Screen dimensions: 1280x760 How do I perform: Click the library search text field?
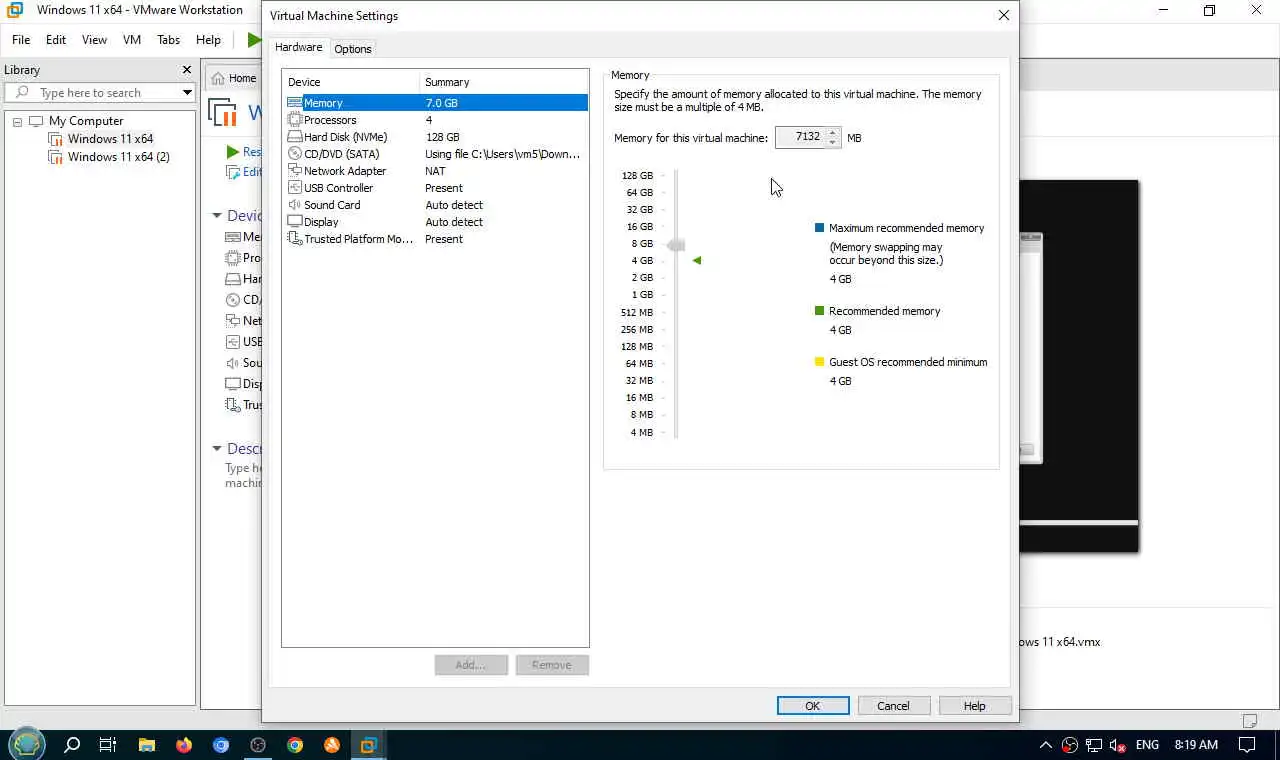(x=106, y=93)
